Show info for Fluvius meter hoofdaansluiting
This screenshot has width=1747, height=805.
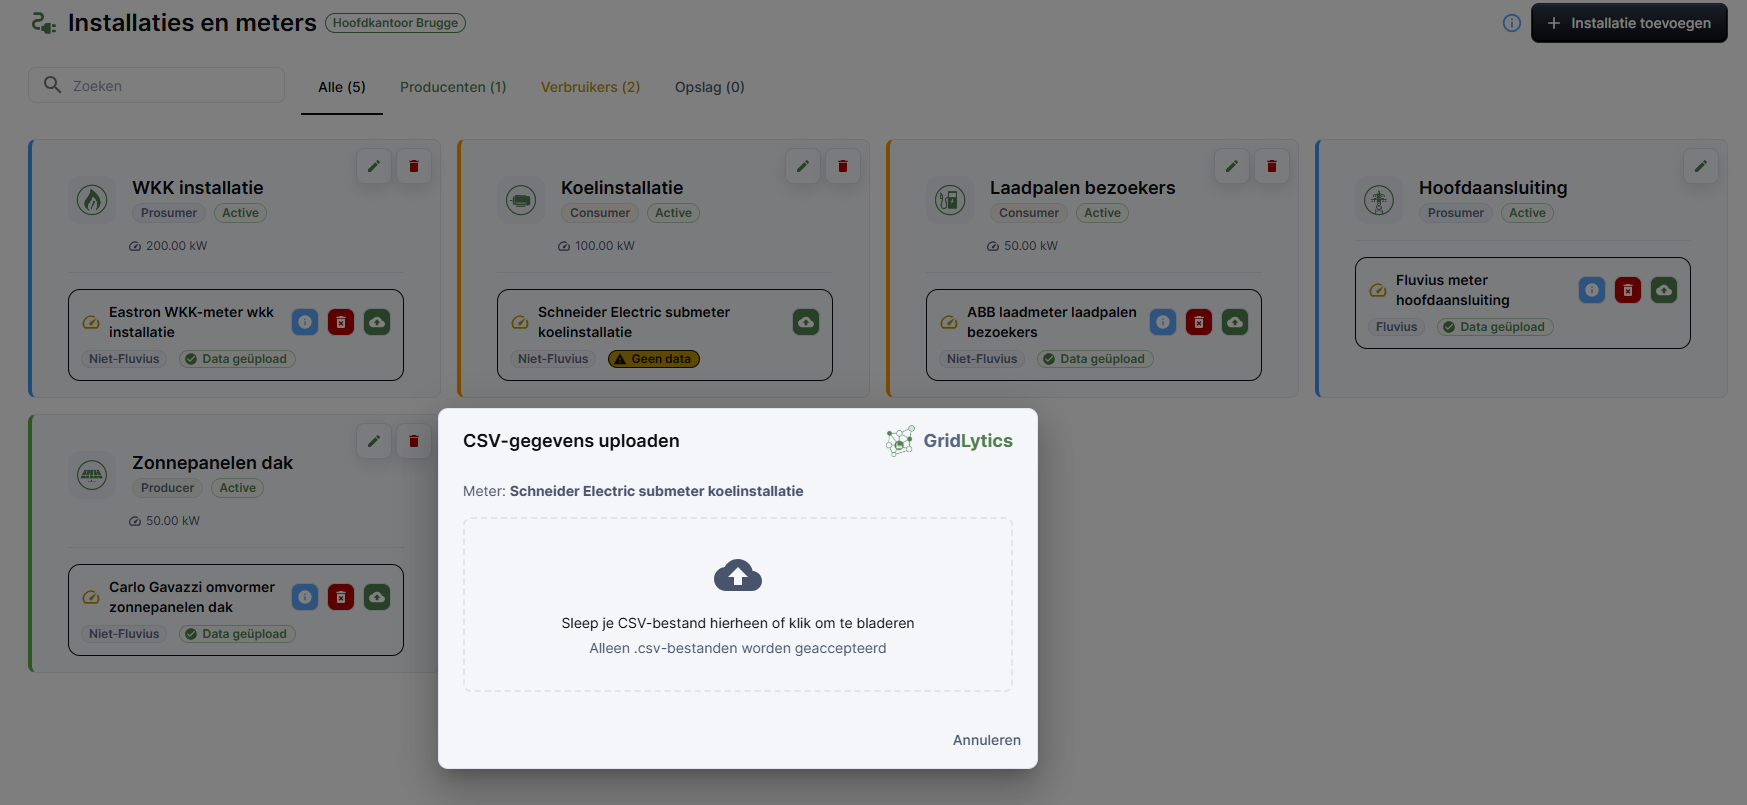1592,290
